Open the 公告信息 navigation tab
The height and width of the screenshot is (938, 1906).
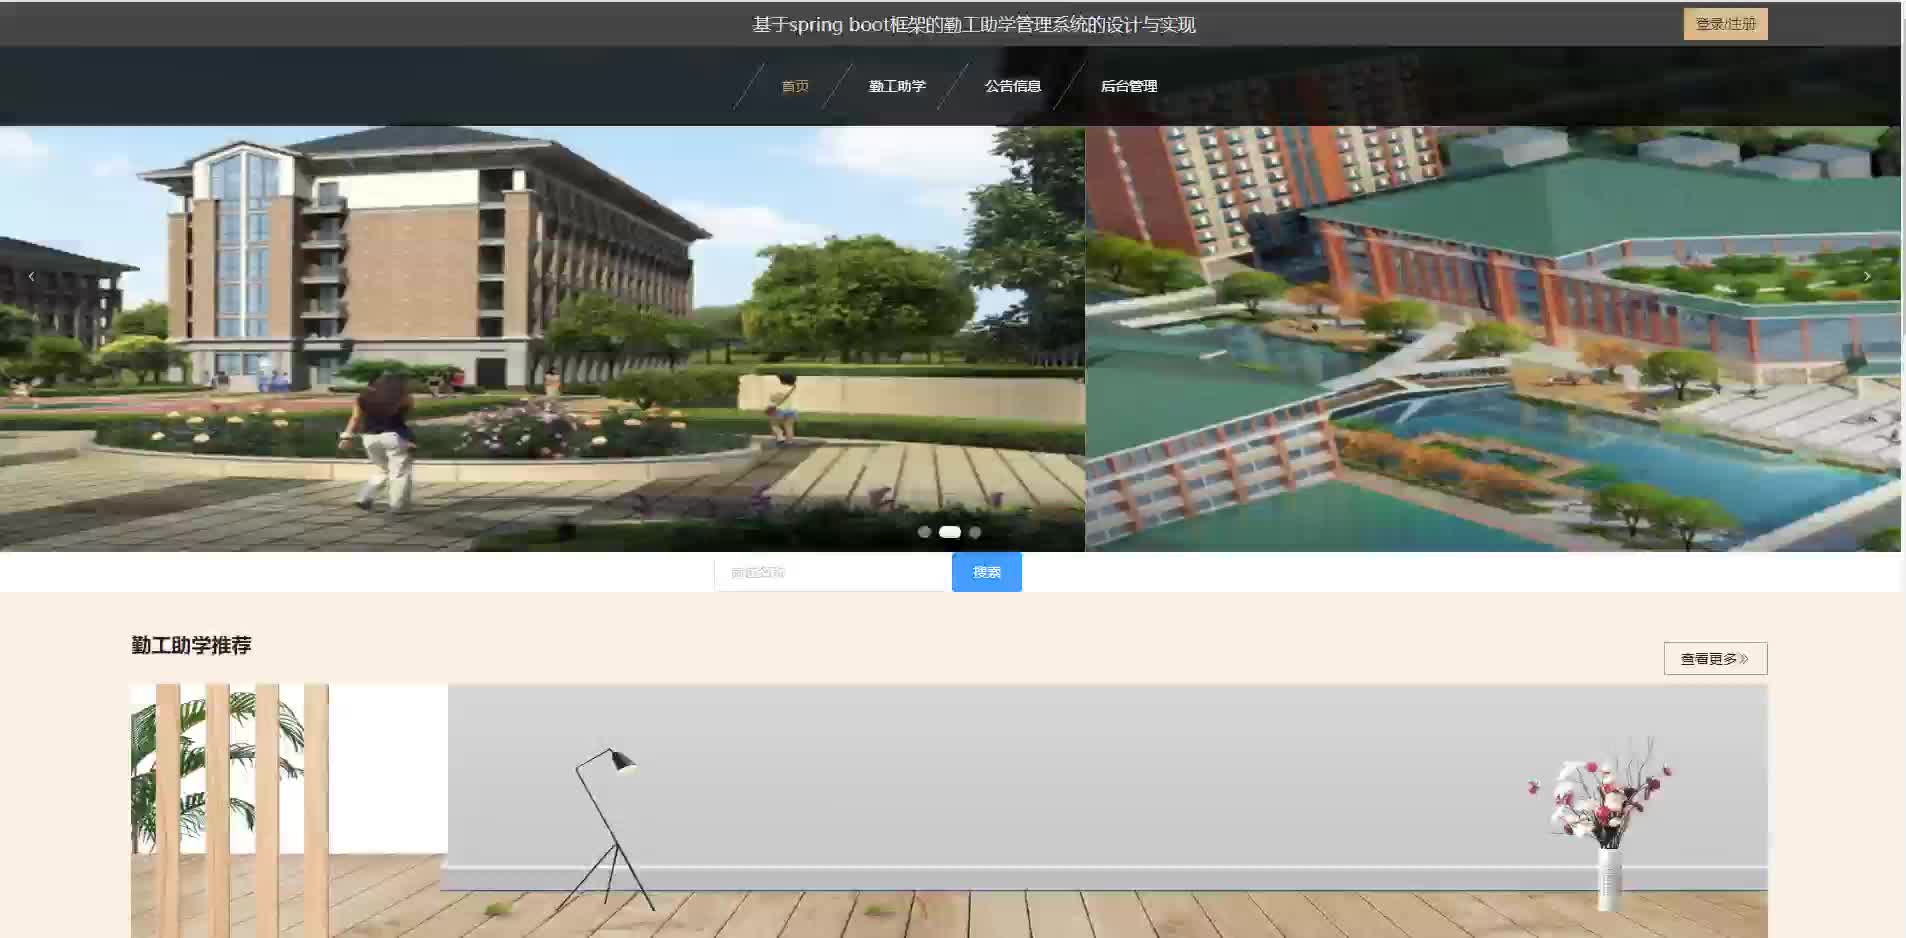point(1013,86)
